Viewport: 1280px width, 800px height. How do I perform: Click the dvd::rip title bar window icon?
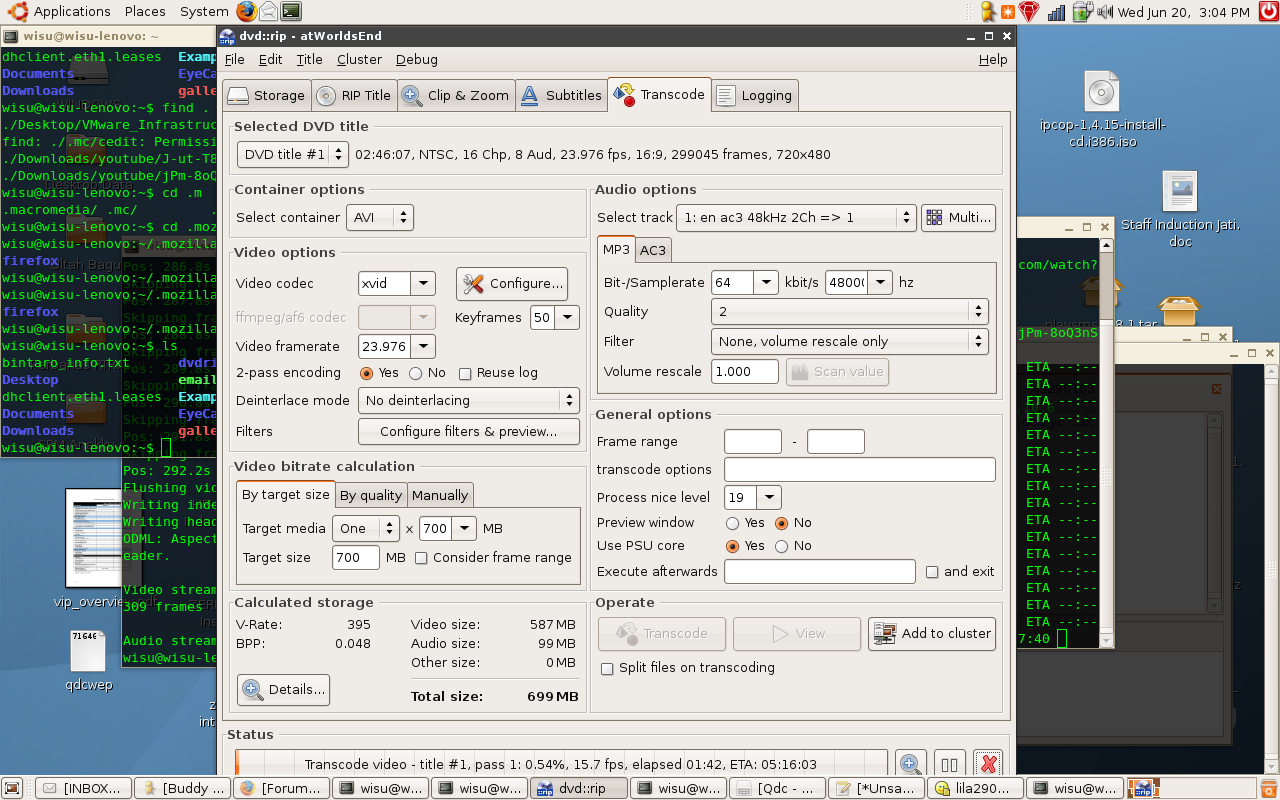tap(227, 37)
